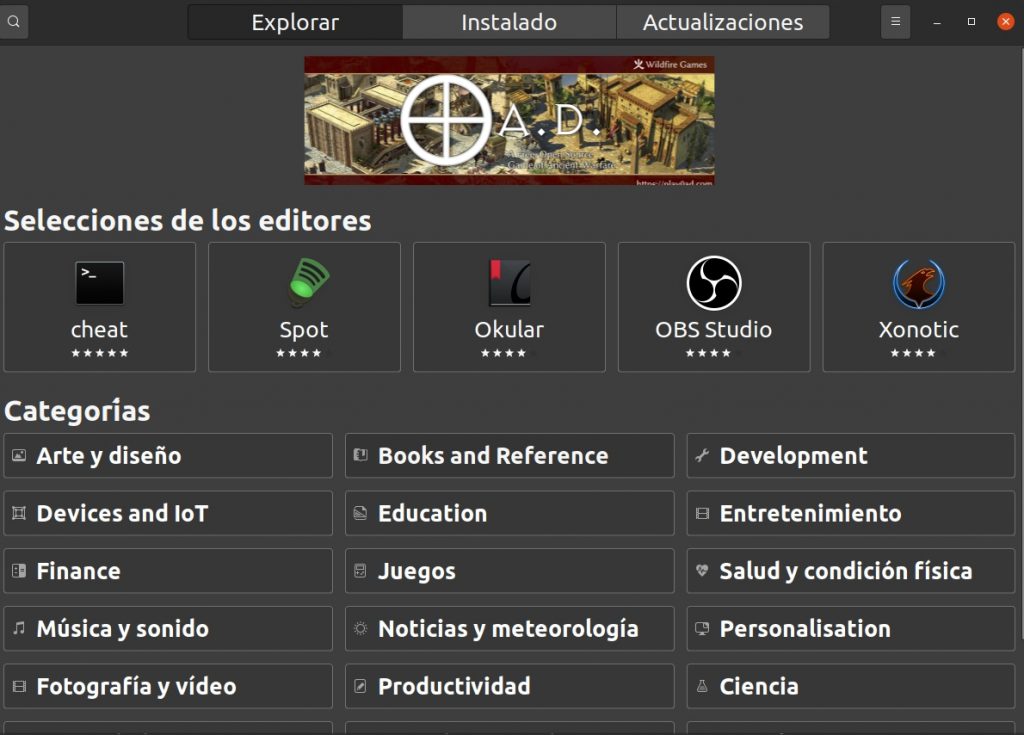Open the search icon in the top-left corner
Viewport: 1024px width, 735px height.
(x=13, y=20)
